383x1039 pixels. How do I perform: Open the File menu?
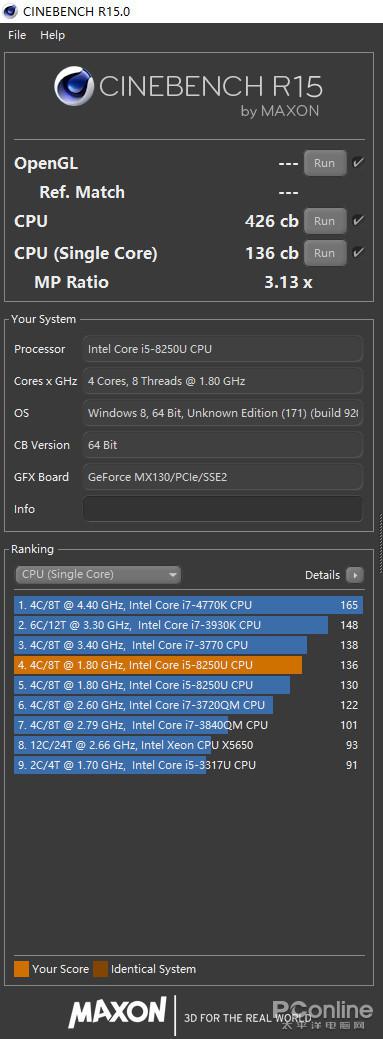click(17, 35)
